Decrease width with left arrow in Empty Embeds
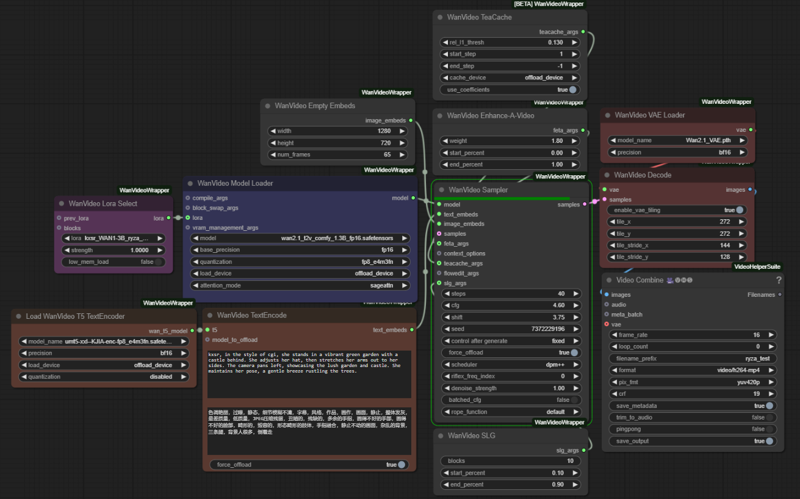This screenshot has height=499, width=800. click(270, 130)
